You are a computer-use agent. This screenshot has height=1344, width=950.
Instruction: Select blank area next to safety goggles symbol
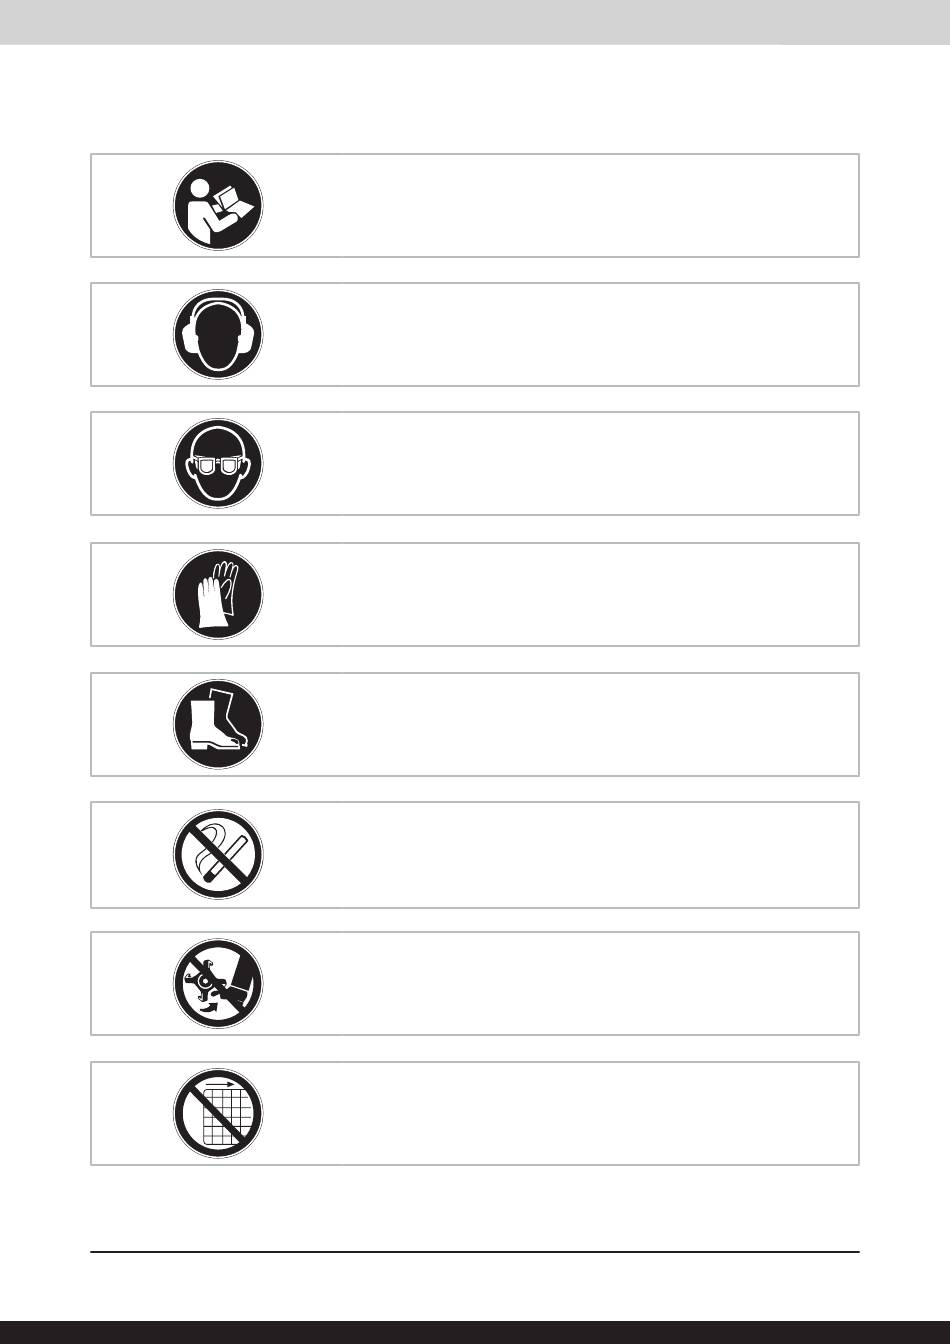pos(560,464)
